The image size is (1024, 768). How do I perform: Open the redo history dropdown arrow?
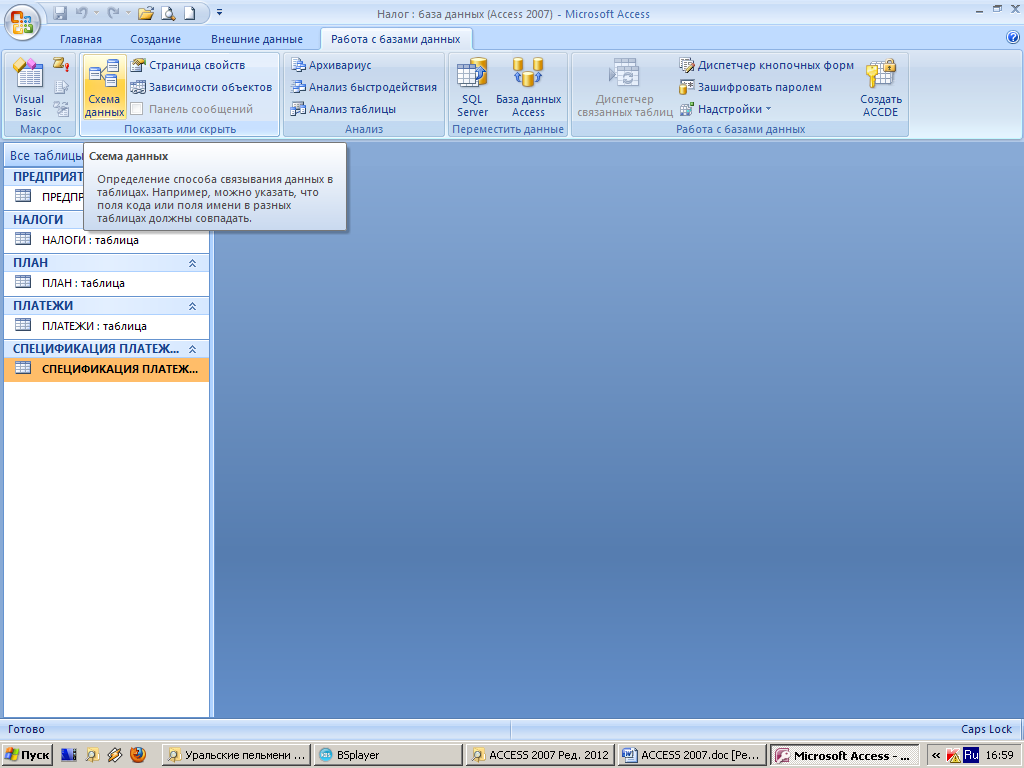point(128,12)
